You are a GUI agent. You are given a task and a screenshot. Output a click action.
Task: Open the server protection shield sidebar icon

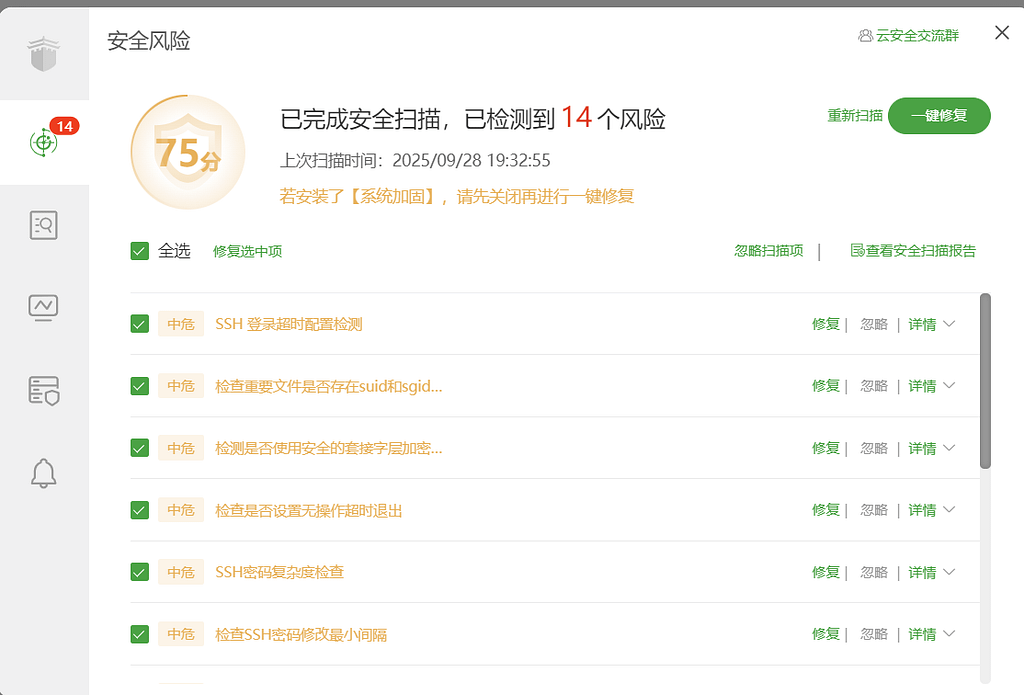44,390
